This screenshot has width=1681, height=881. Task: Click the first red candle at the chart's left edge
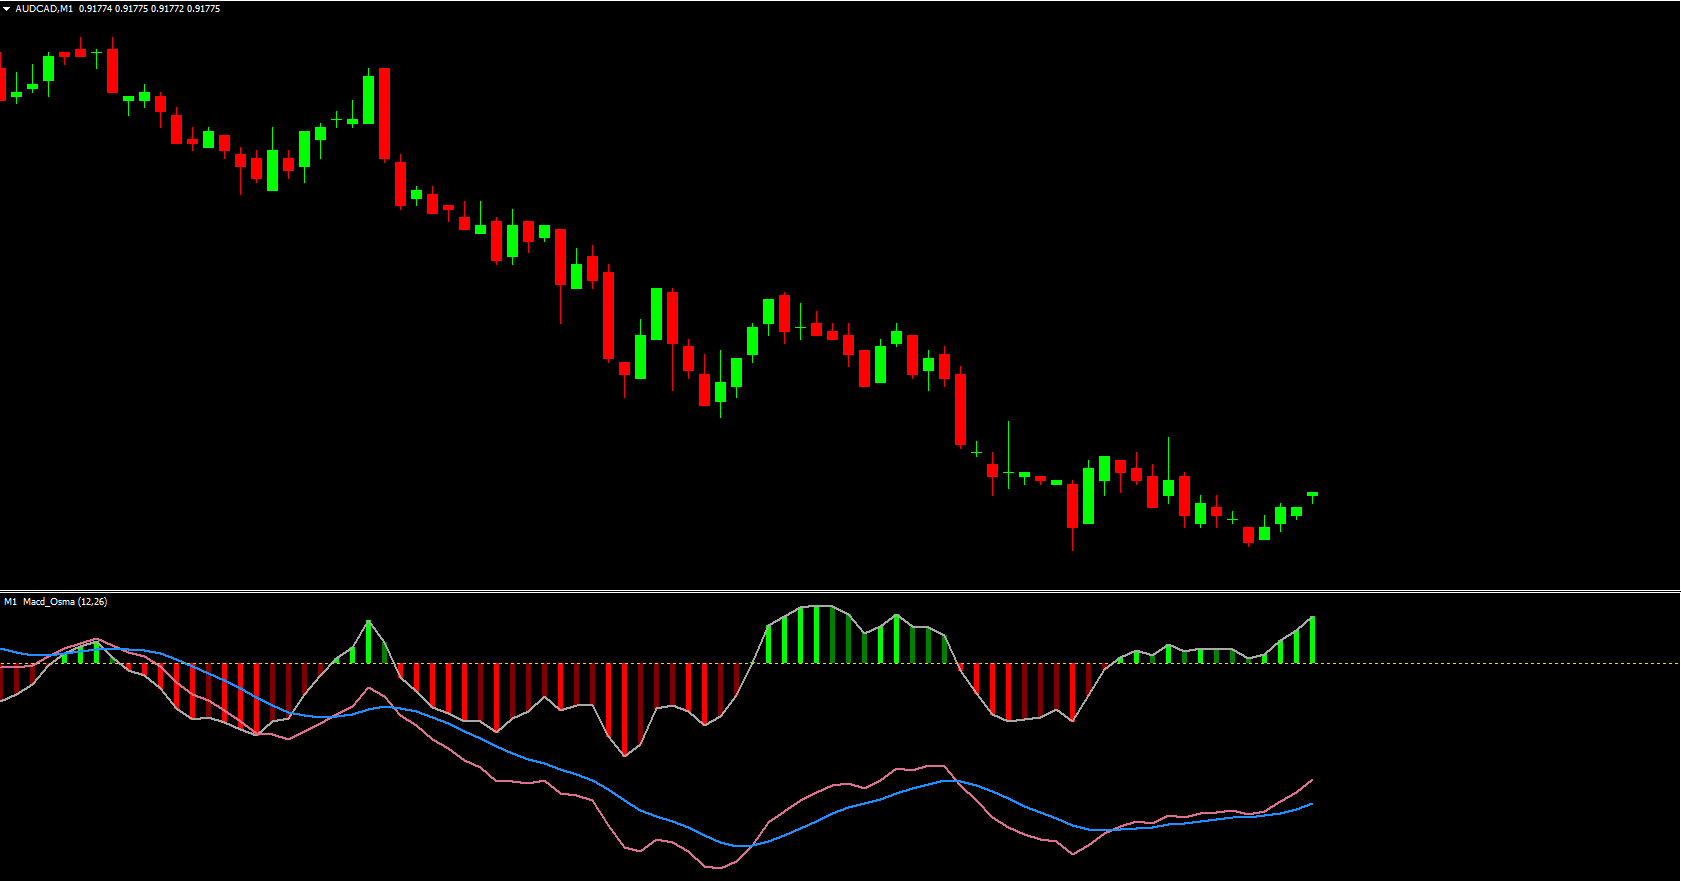coord(2,84)
